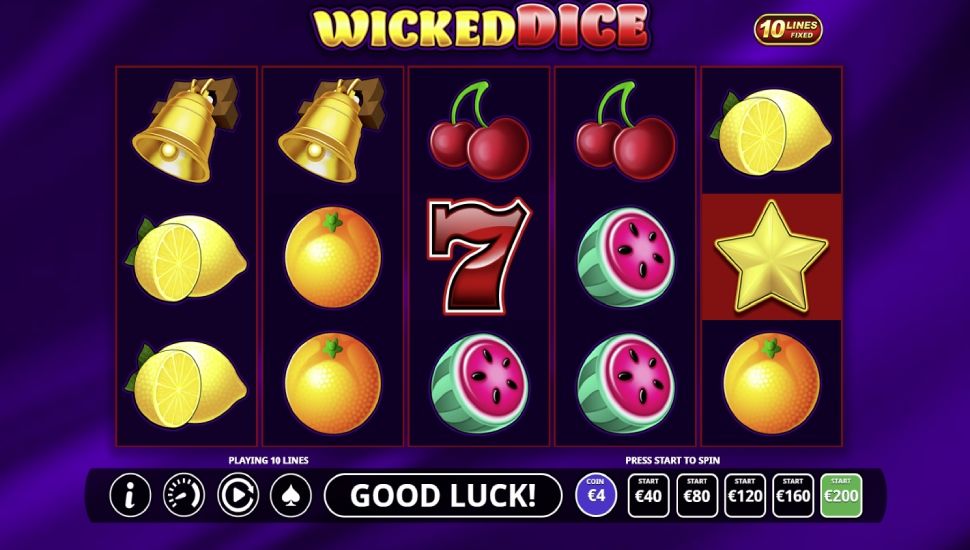Start a spin with €40 bet
970x550 pixels.
pos(648,496)
